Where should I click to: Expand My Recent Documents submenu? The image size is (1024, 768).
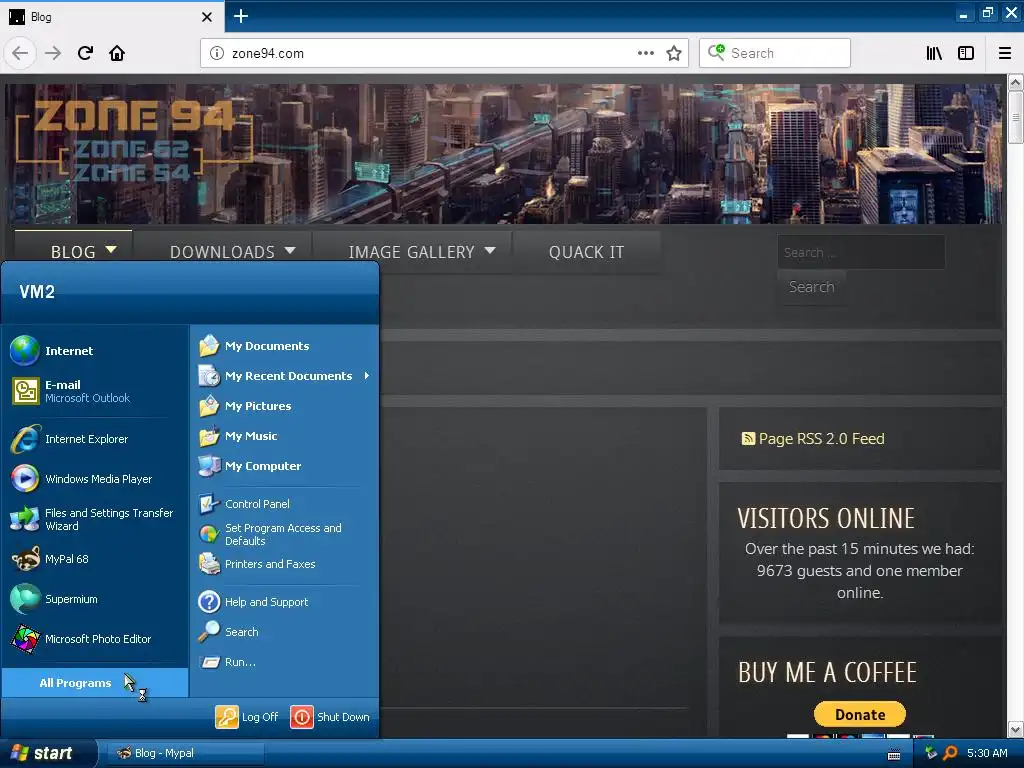(x=285, y=376)
